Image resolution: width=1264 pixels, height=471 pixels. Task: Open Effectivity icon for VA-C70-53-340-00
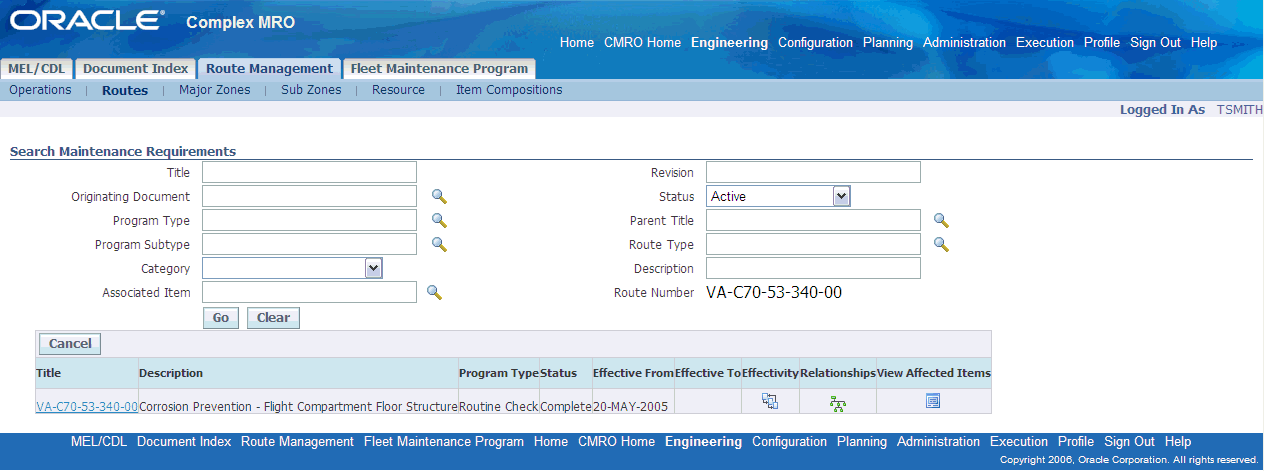tap(769, 401)
